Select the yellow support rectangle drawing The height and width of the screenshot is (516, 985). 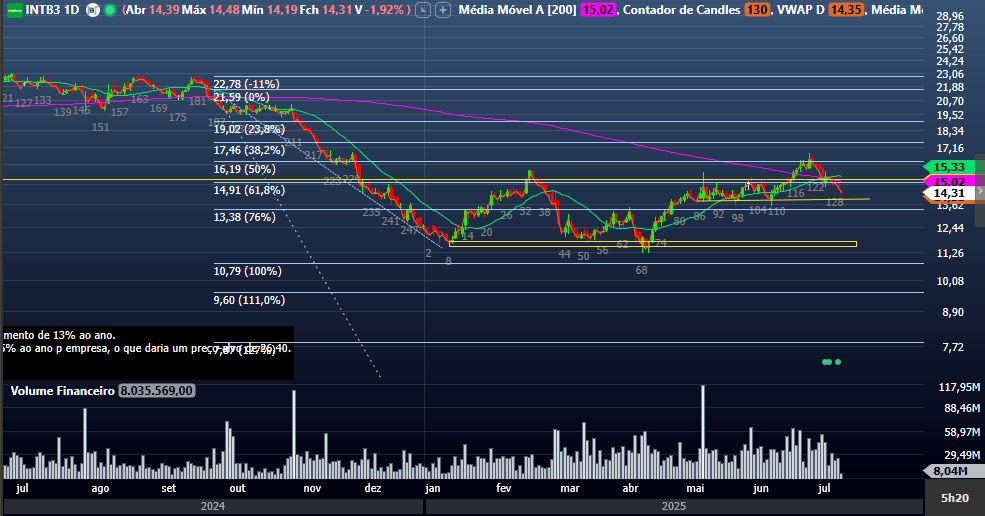pyautogui.click(x=652, y=244)
